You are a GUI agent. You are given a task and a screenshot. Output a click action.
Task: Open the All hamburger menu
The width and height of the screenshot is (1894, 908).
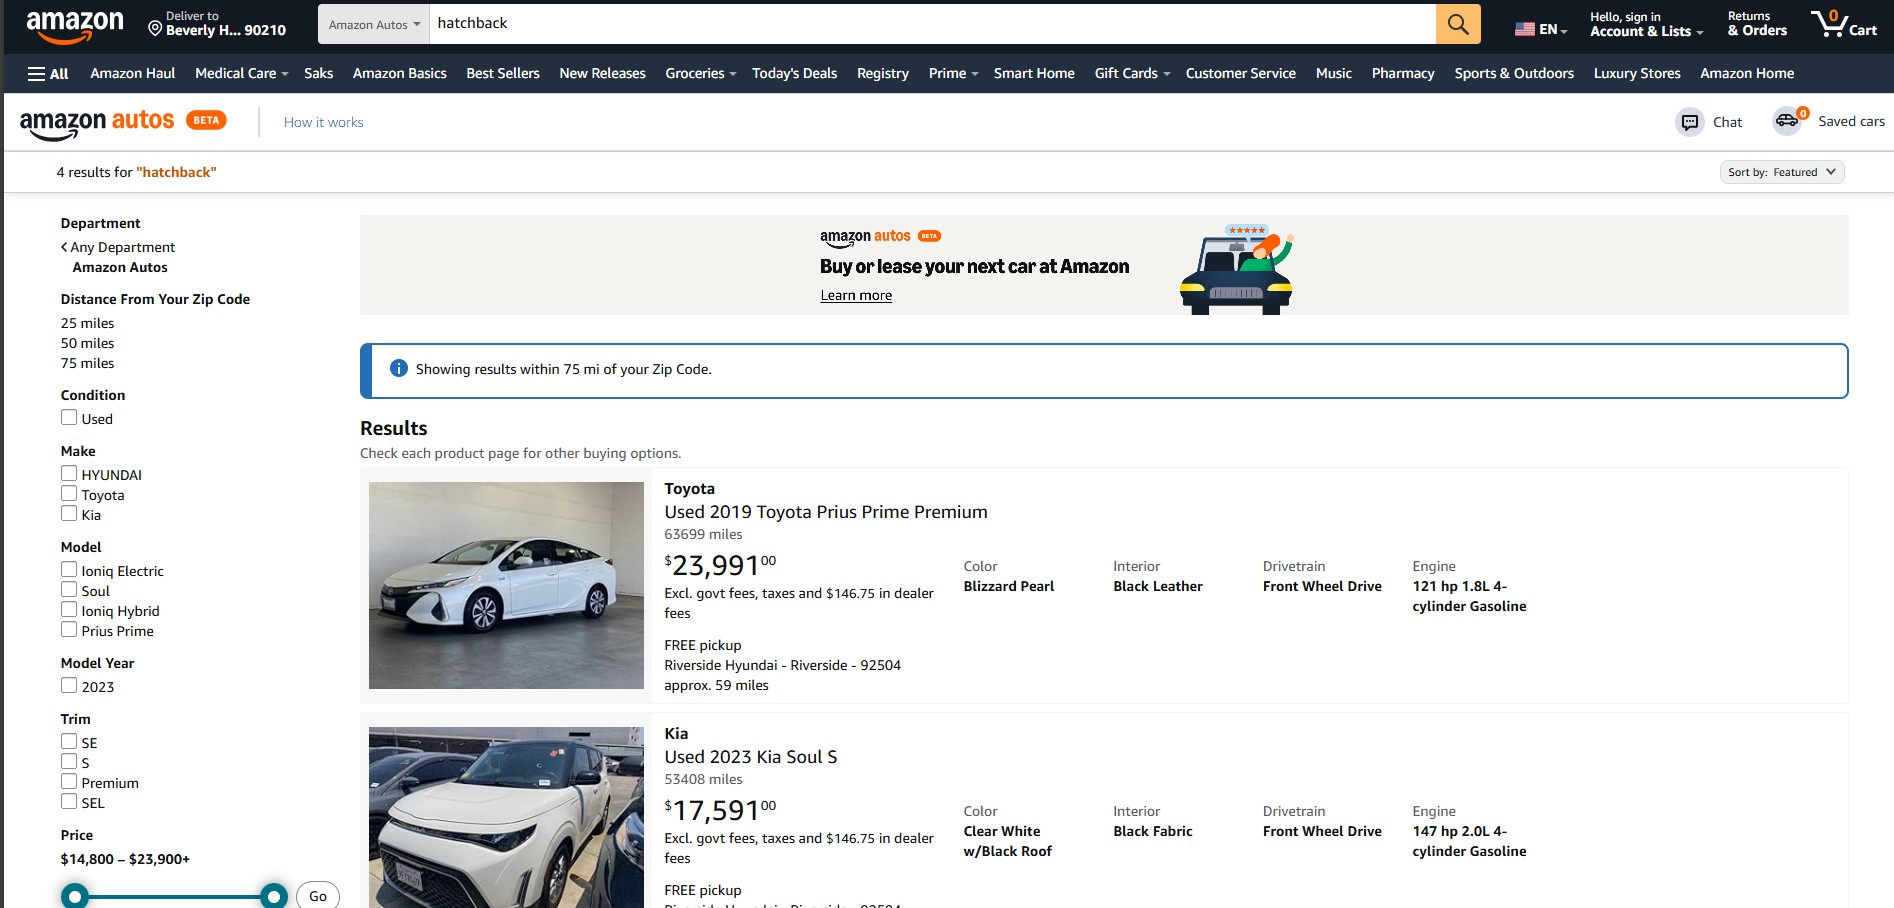pos(48,73)
